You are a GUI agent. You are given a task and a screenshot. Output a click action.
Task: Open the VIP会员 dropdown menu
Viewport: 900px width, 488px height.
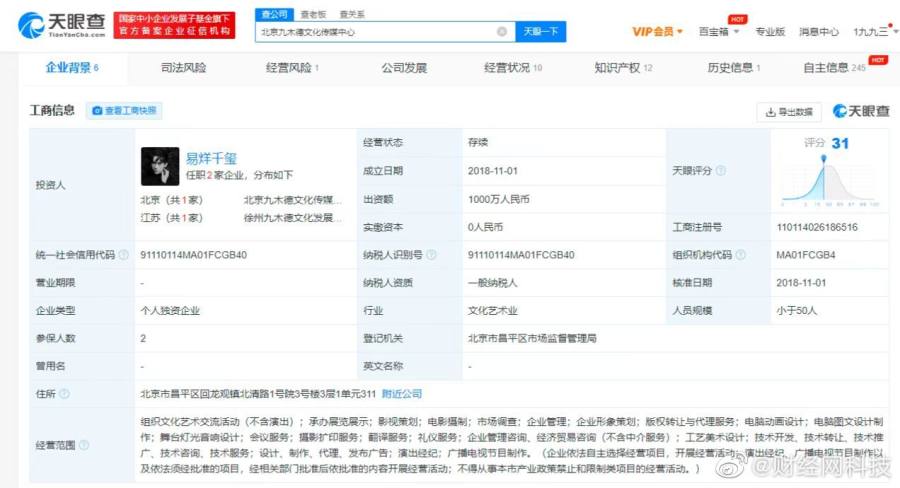point(657,32)
